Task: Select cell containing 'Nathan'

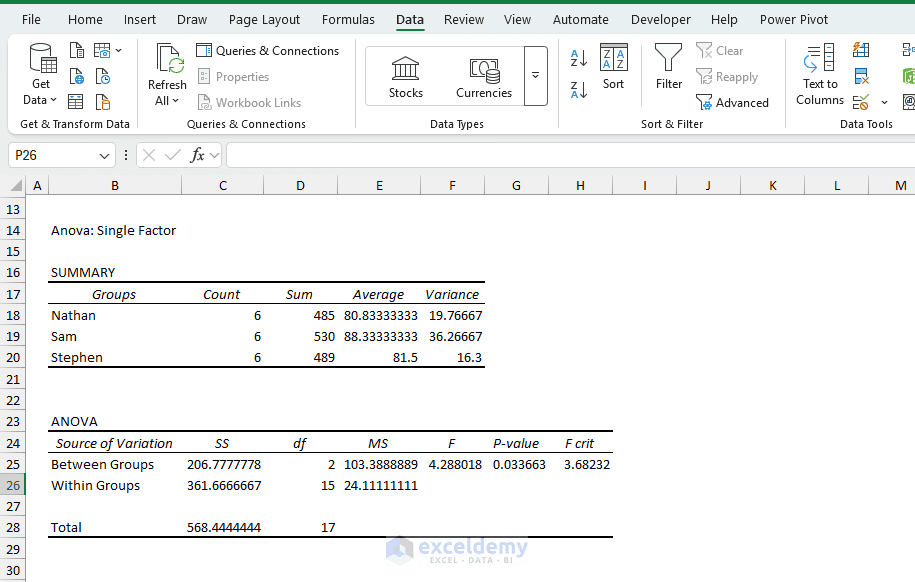Action: (x=115, y=316)
